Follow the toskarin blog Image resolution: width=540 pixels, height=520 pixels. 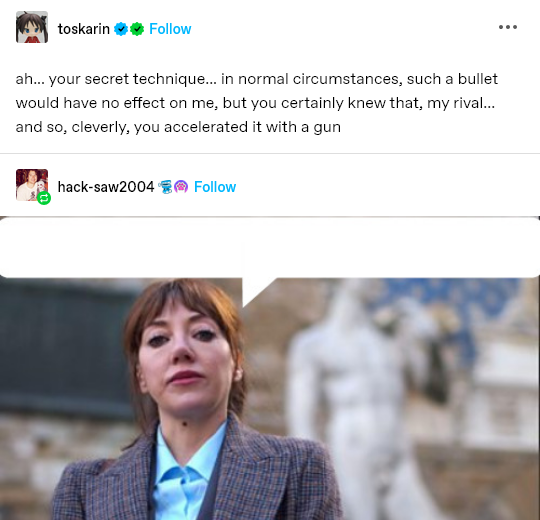(170, 29)
